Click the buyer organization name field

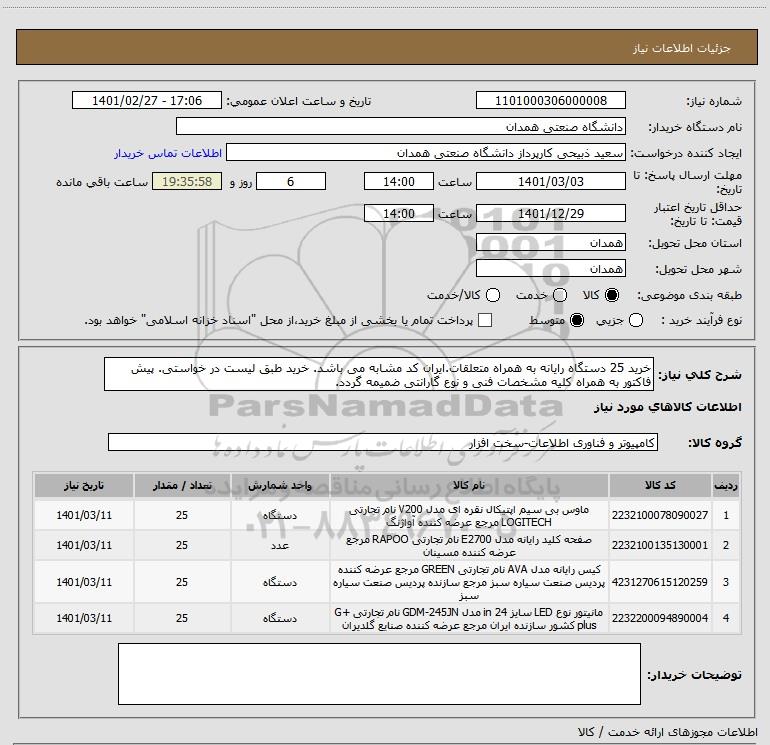[401, 126]
